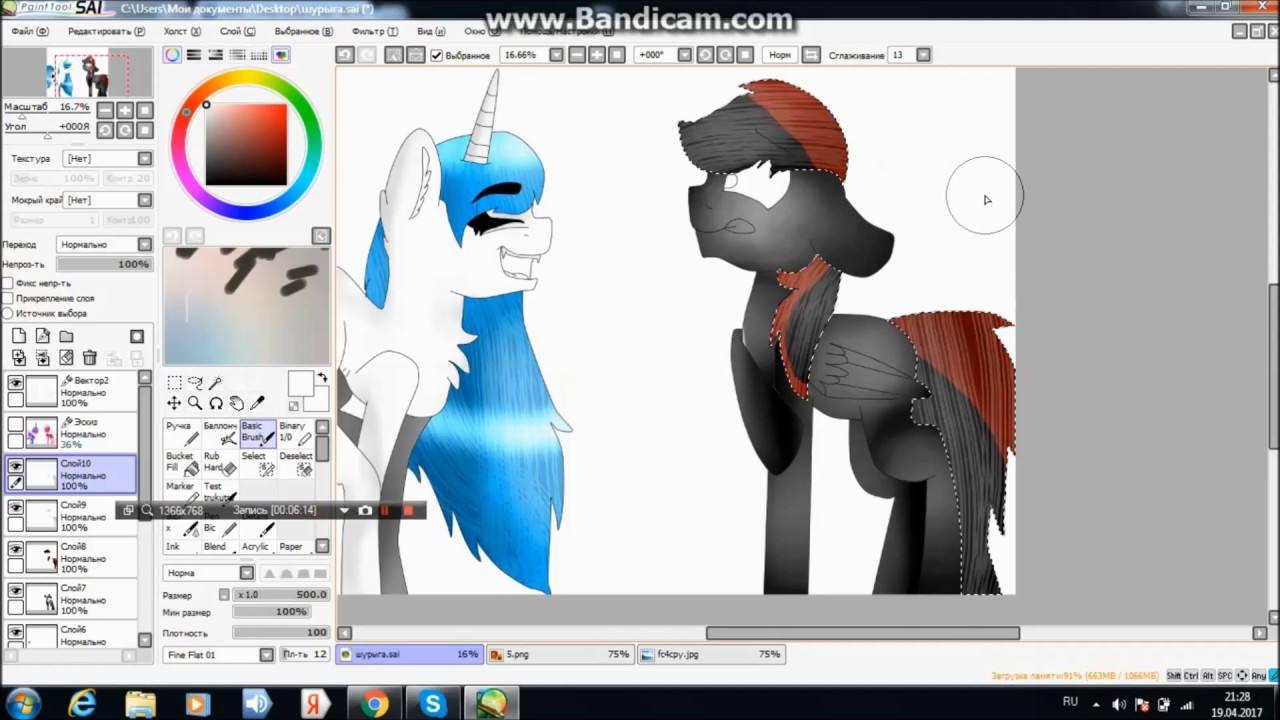Choose the Select pen tool

tap(258, 463)
